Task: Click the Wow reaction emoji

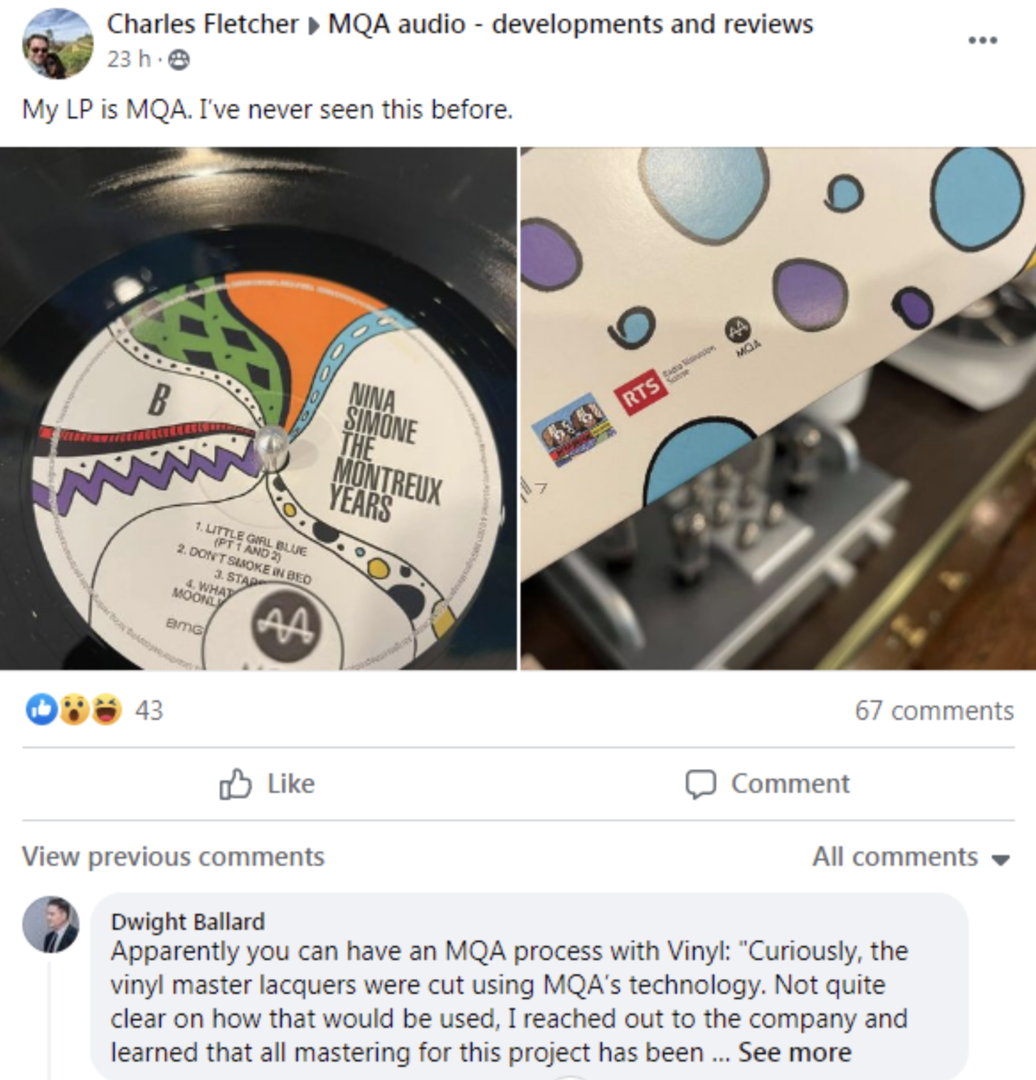Action: pos(74,709)
